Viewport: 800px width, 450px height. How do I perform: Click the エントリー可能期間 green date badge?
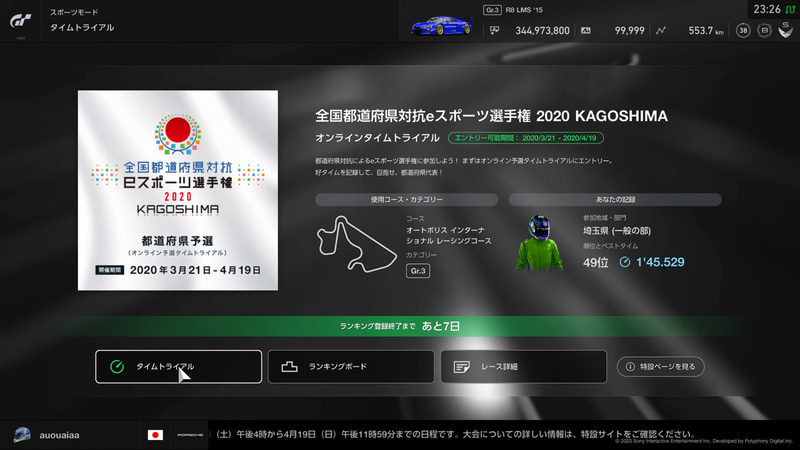pos(526,138)
